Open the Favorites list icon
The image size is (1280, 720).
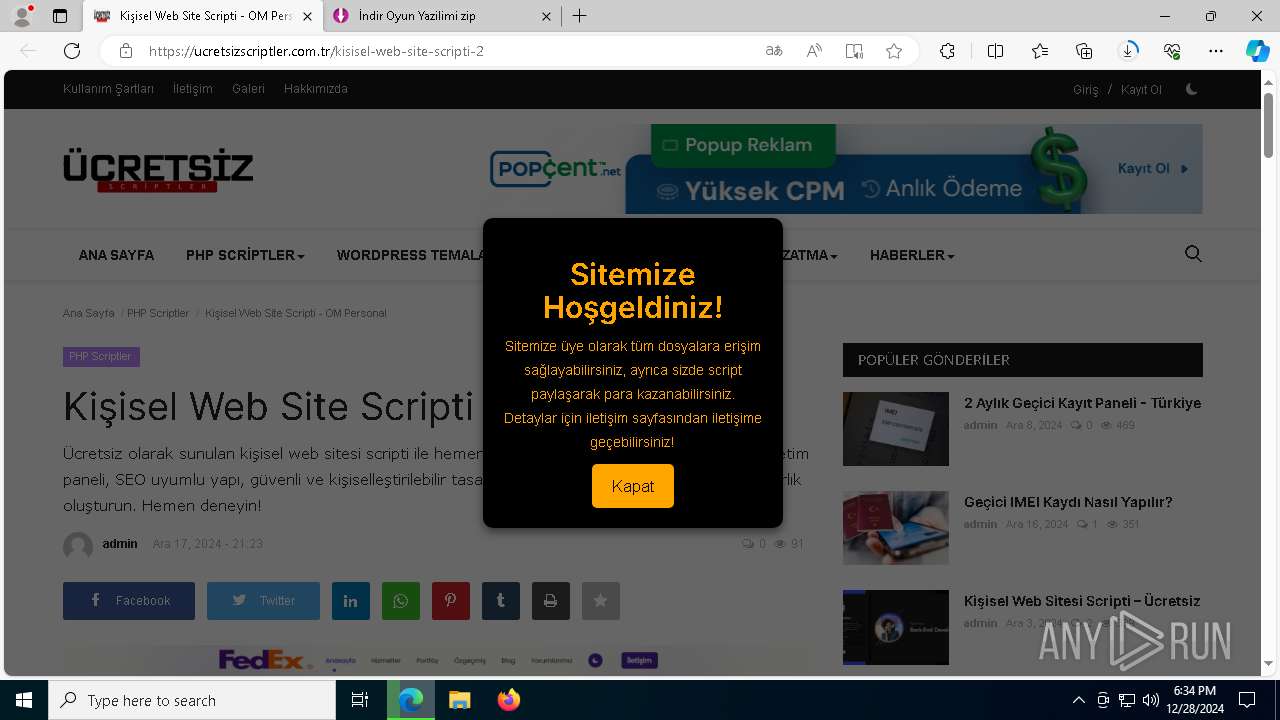(1040, 51)
